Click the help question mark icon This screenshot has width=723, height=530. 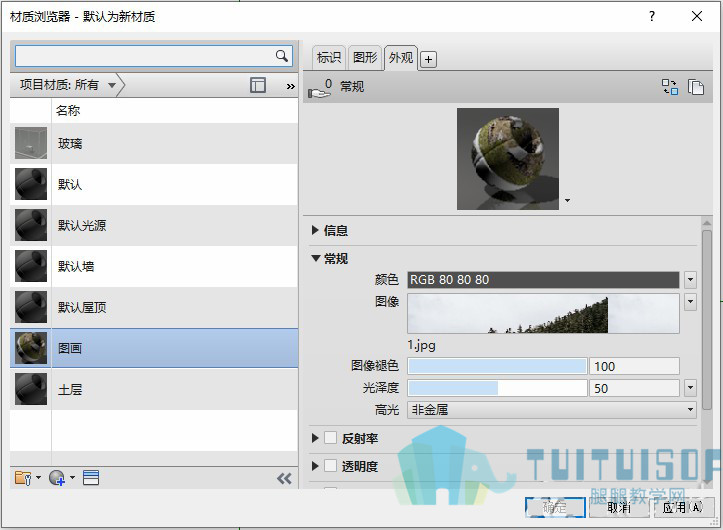pos(652,16)
